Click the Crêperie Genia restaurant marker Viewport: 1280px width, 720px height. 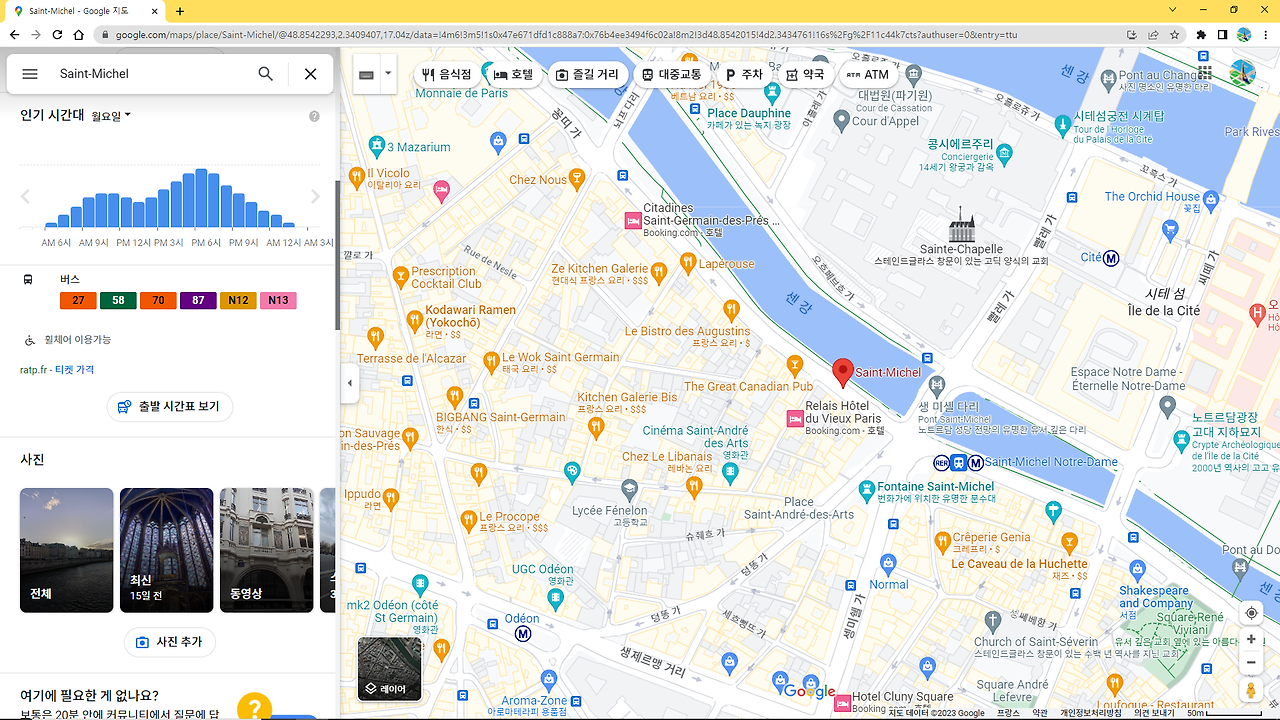coord(941,542)
